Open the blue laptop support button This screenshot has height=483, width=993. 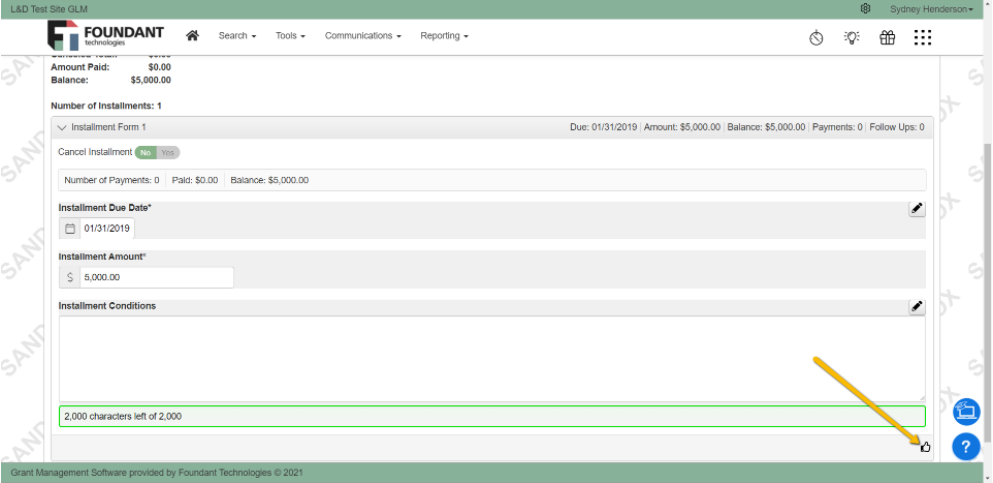pyautogui.click(x=966, y=411)
